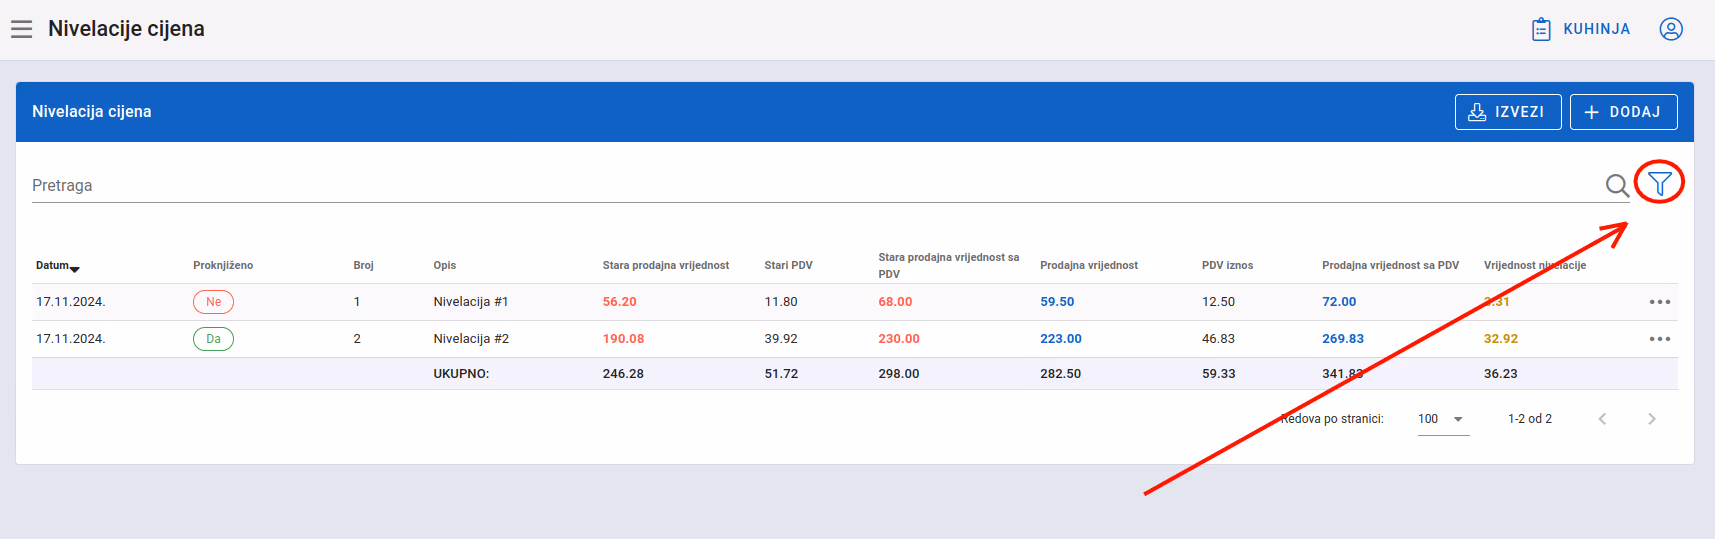Go to the previous page arrow

pyautogui.click(x=1602, y=419)
